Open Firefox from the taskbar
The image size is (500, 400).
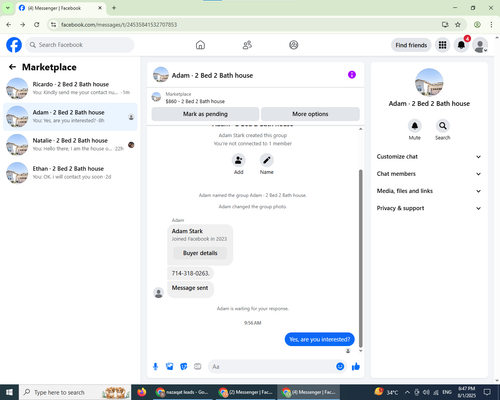142,392
